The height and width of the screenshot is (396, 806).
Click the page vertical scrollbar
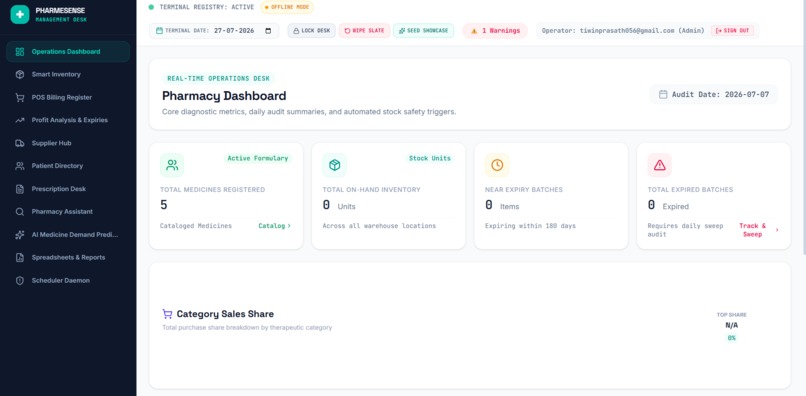pyautogui.click(x=803, y=129)
